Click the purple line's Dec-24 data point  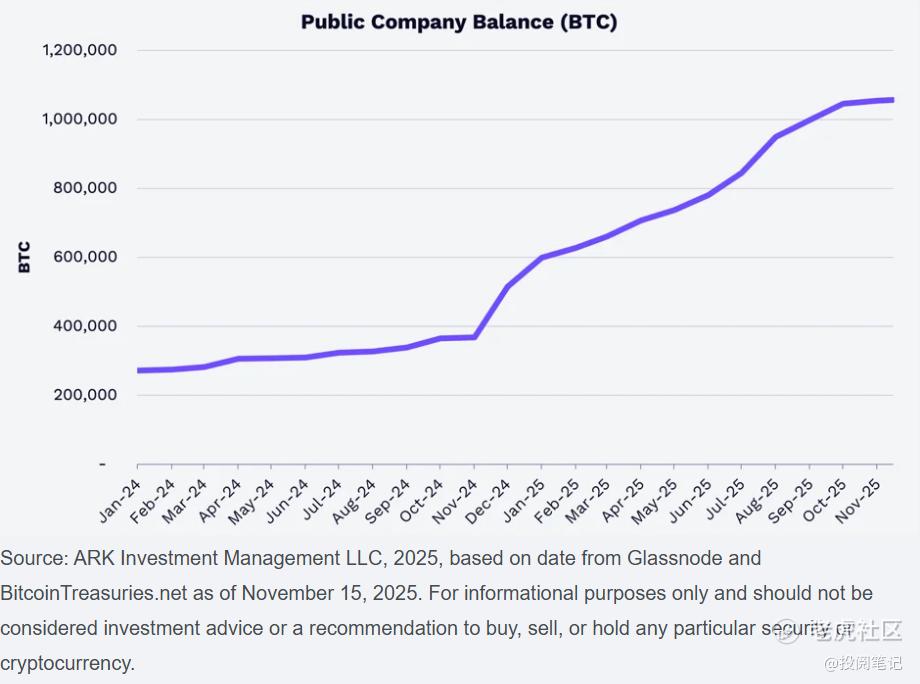pyautogui.click(x=508, y=287)
